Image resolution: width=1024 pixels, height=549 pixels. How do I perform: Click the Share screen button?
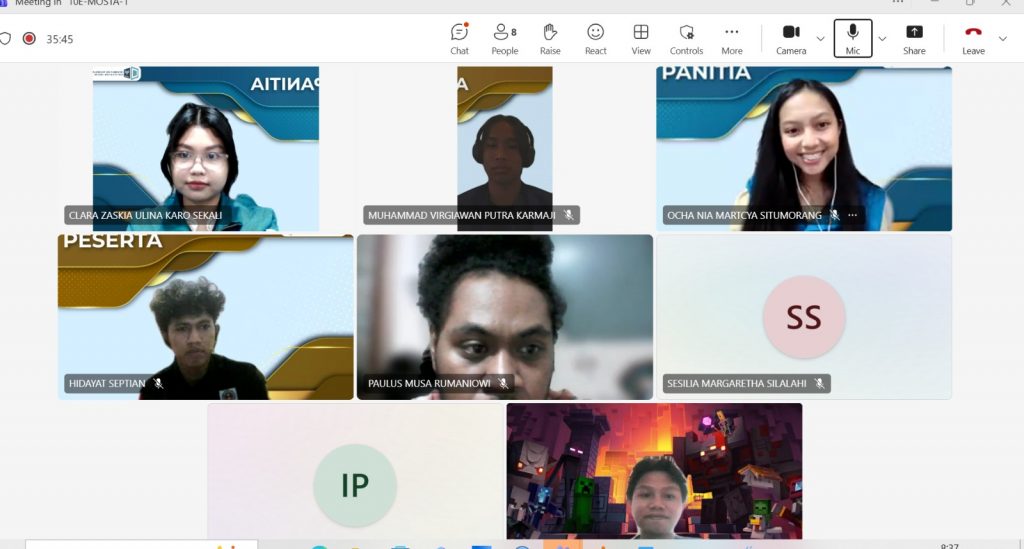point(914,38)
